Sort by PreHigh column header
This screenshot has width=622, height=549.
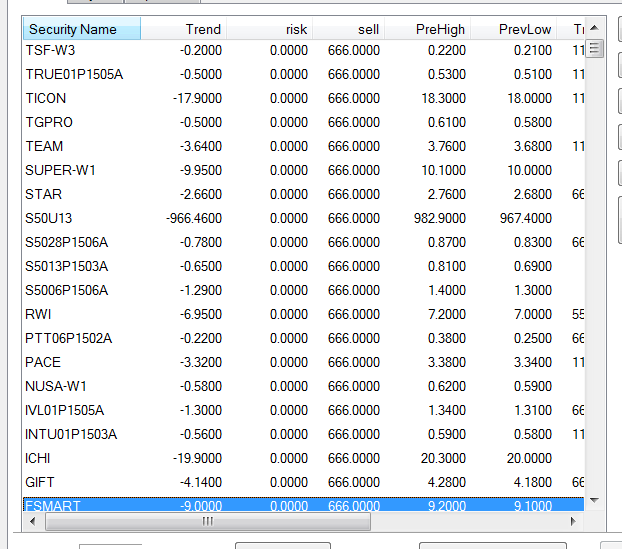[427, 29]
